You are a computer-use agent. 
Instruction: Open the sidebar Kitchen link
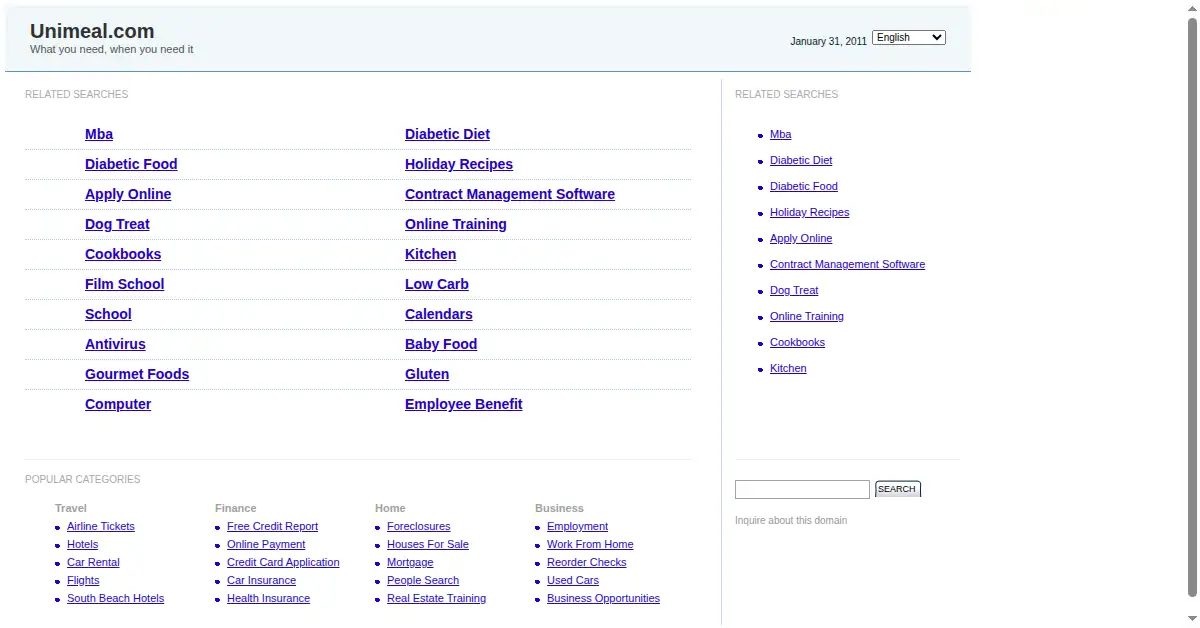pyautogui.click(x=788, y=368)
